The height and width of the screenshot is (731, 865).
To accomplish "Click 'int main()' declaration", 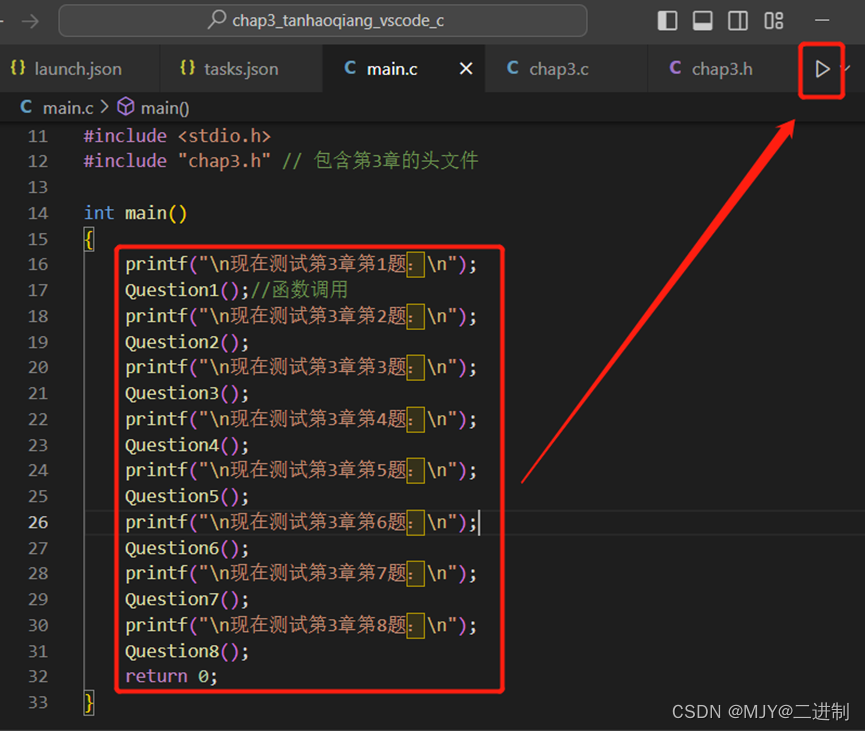I will click(x=135, y=213).
